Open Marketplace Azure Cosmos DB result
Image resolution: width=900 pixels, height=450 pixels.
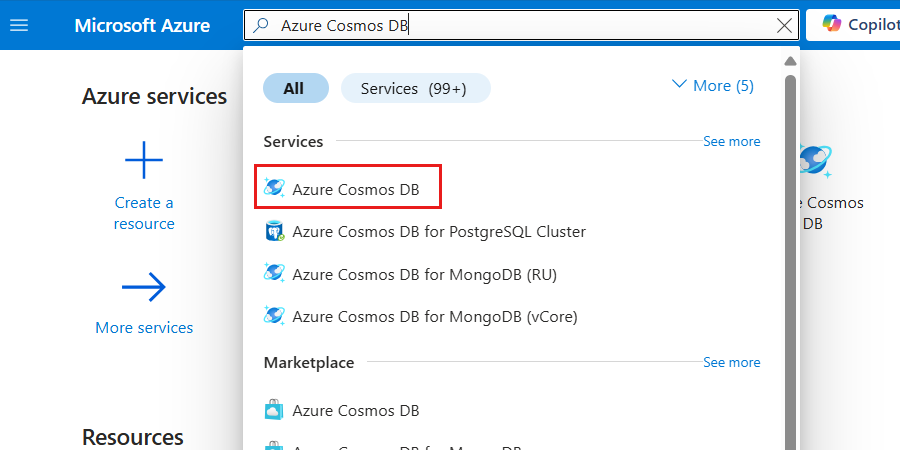pos(355,411)
